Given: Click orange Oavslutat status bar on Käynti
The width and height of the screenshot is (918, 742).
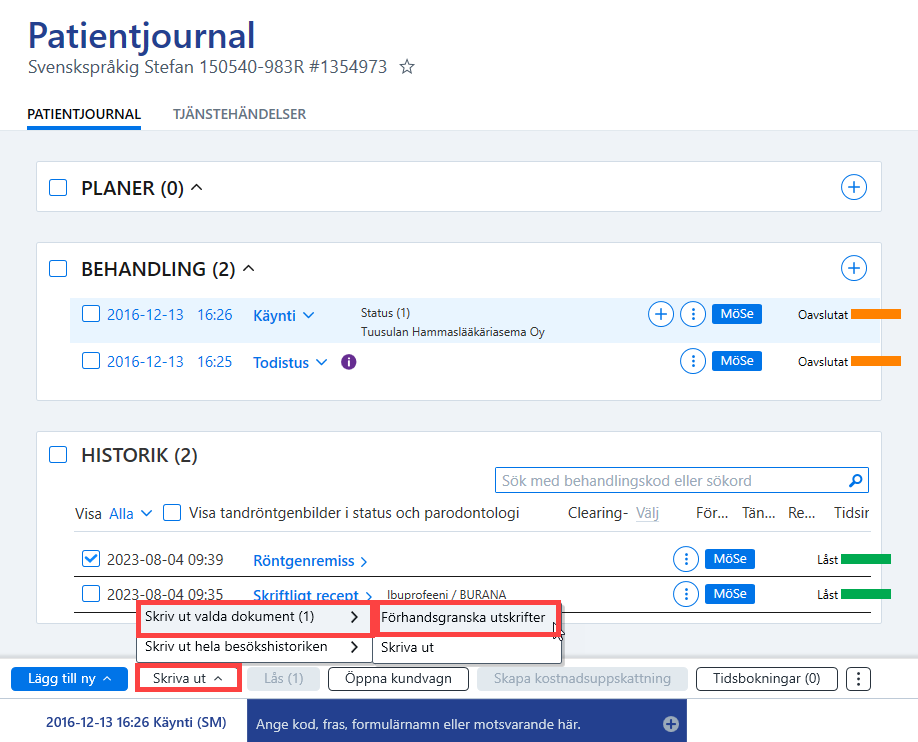Looking at the screenshot, I should [876, 314].
